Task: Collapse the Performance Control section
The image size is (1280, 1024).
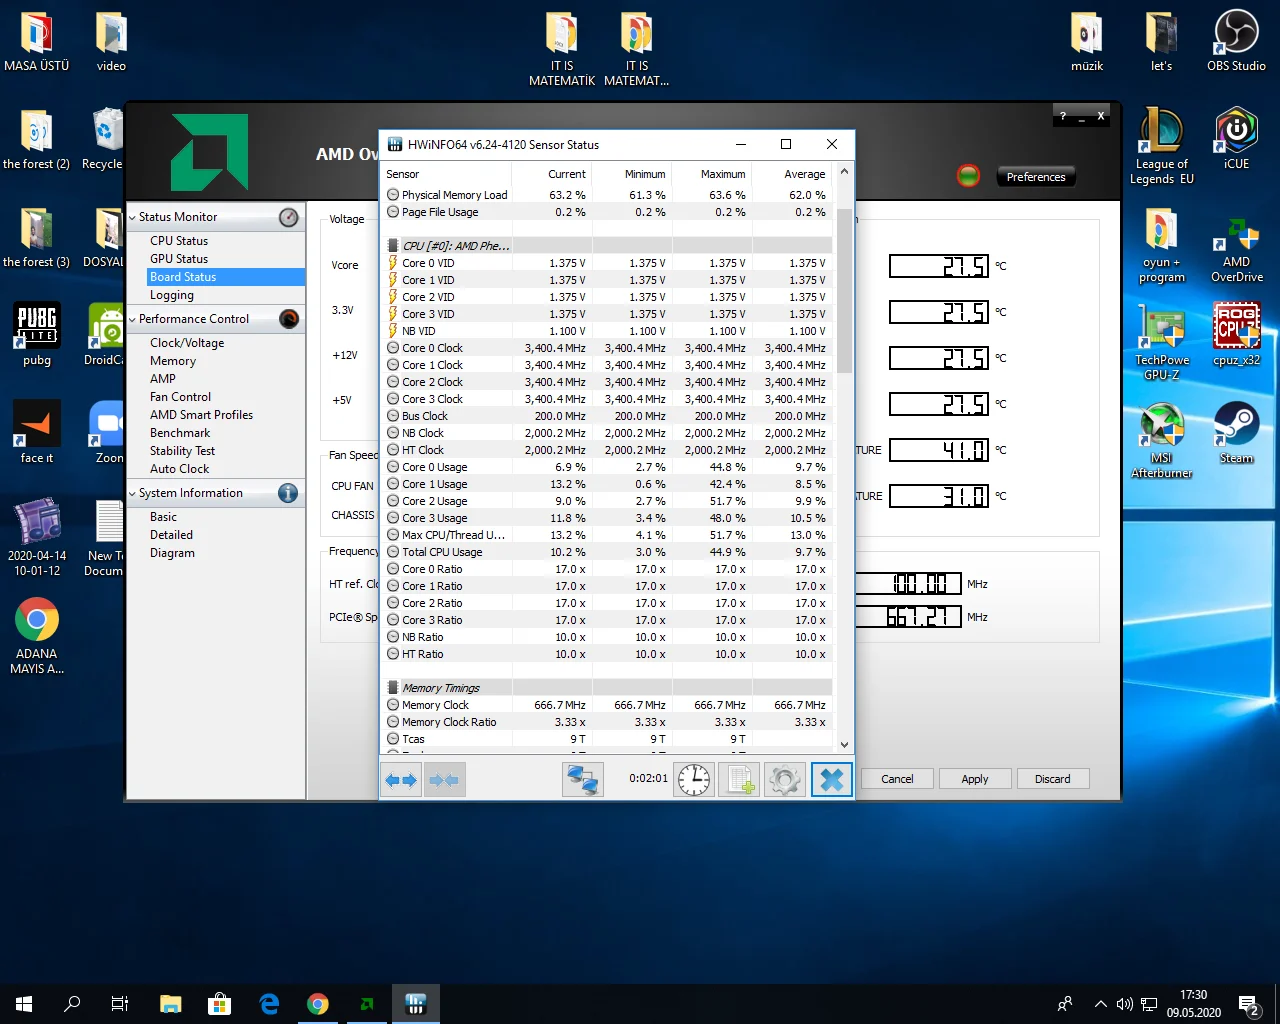Action: click(133, 319)
